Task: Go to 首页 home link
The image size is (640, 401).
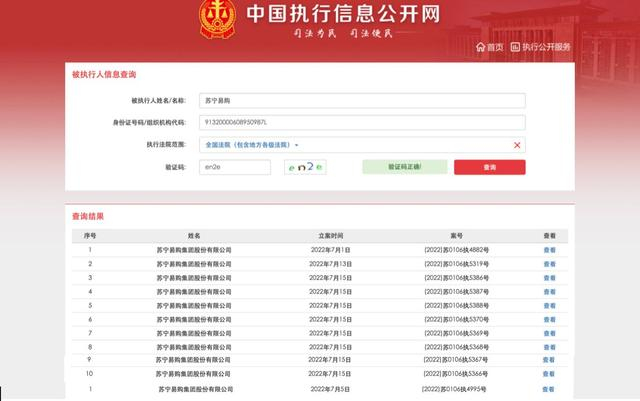Action: click(x=495, y=47)
